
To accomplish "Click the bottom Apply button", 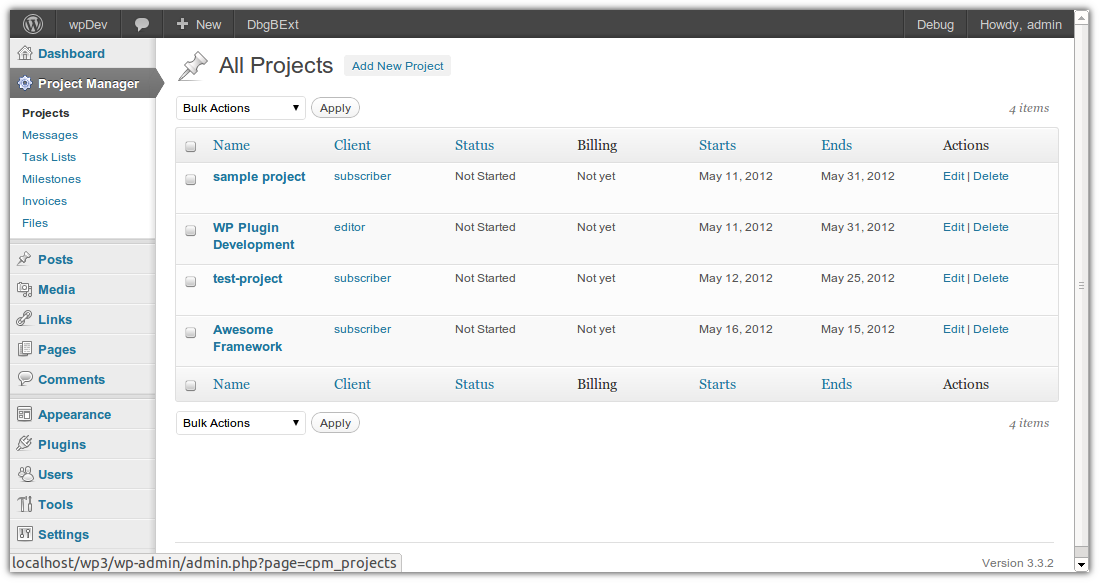I will click(x=335, y=423).
